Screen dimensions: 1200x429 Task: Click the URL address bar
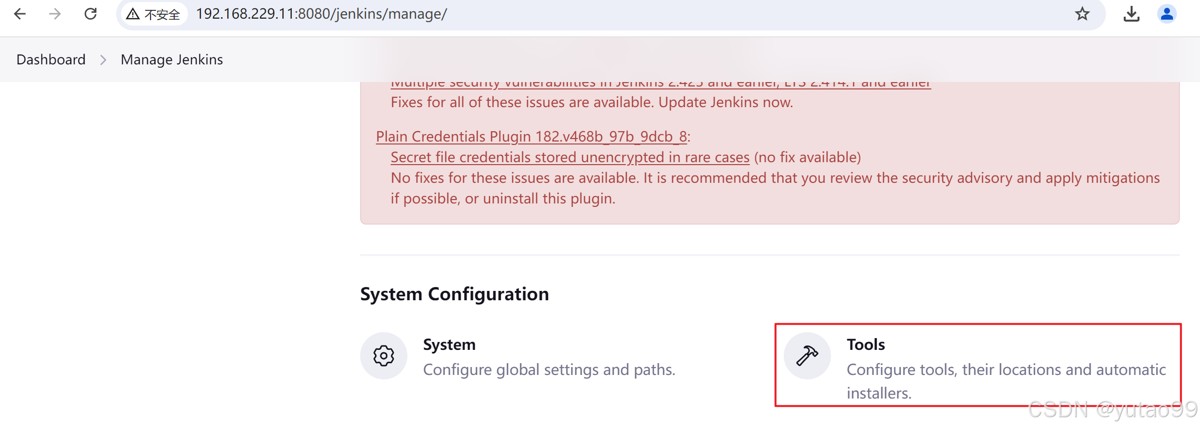600,14
